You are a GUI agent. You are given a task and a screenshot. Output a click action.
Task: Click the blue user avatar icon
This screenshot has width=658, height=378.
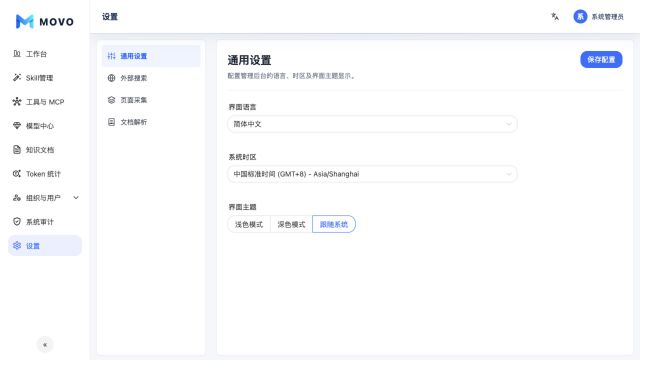[580, 17]
